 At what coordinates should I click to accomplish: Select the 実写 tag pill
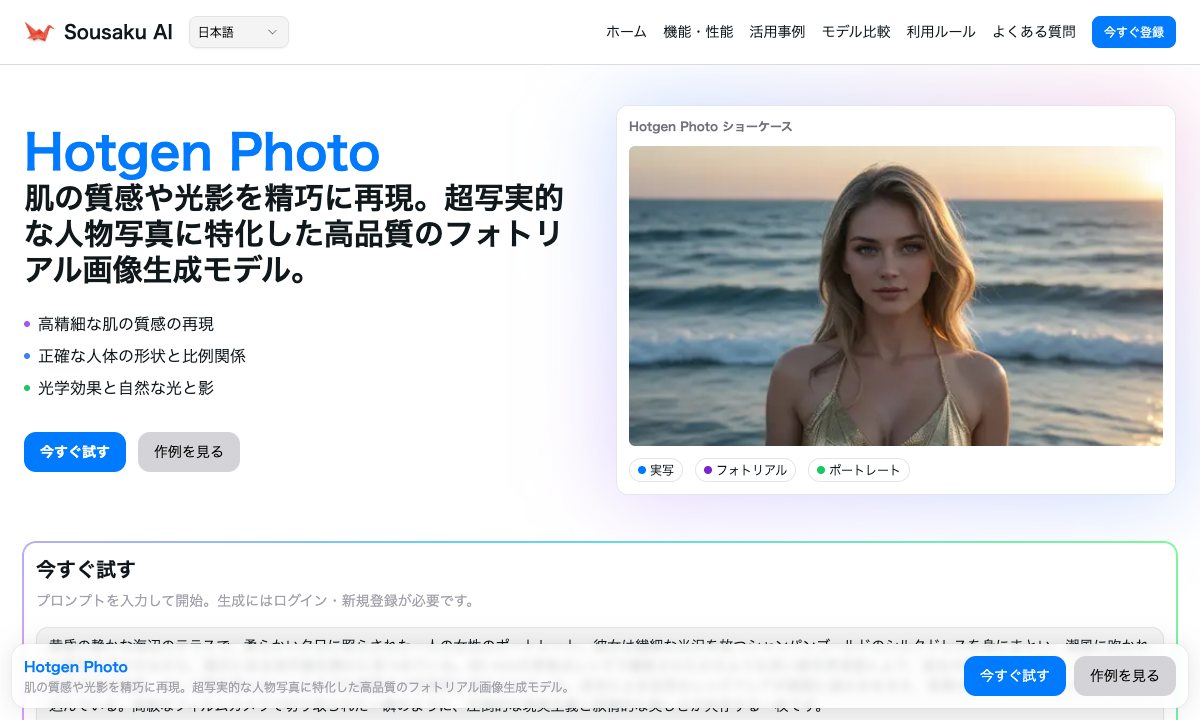click(x=656, y=469)
